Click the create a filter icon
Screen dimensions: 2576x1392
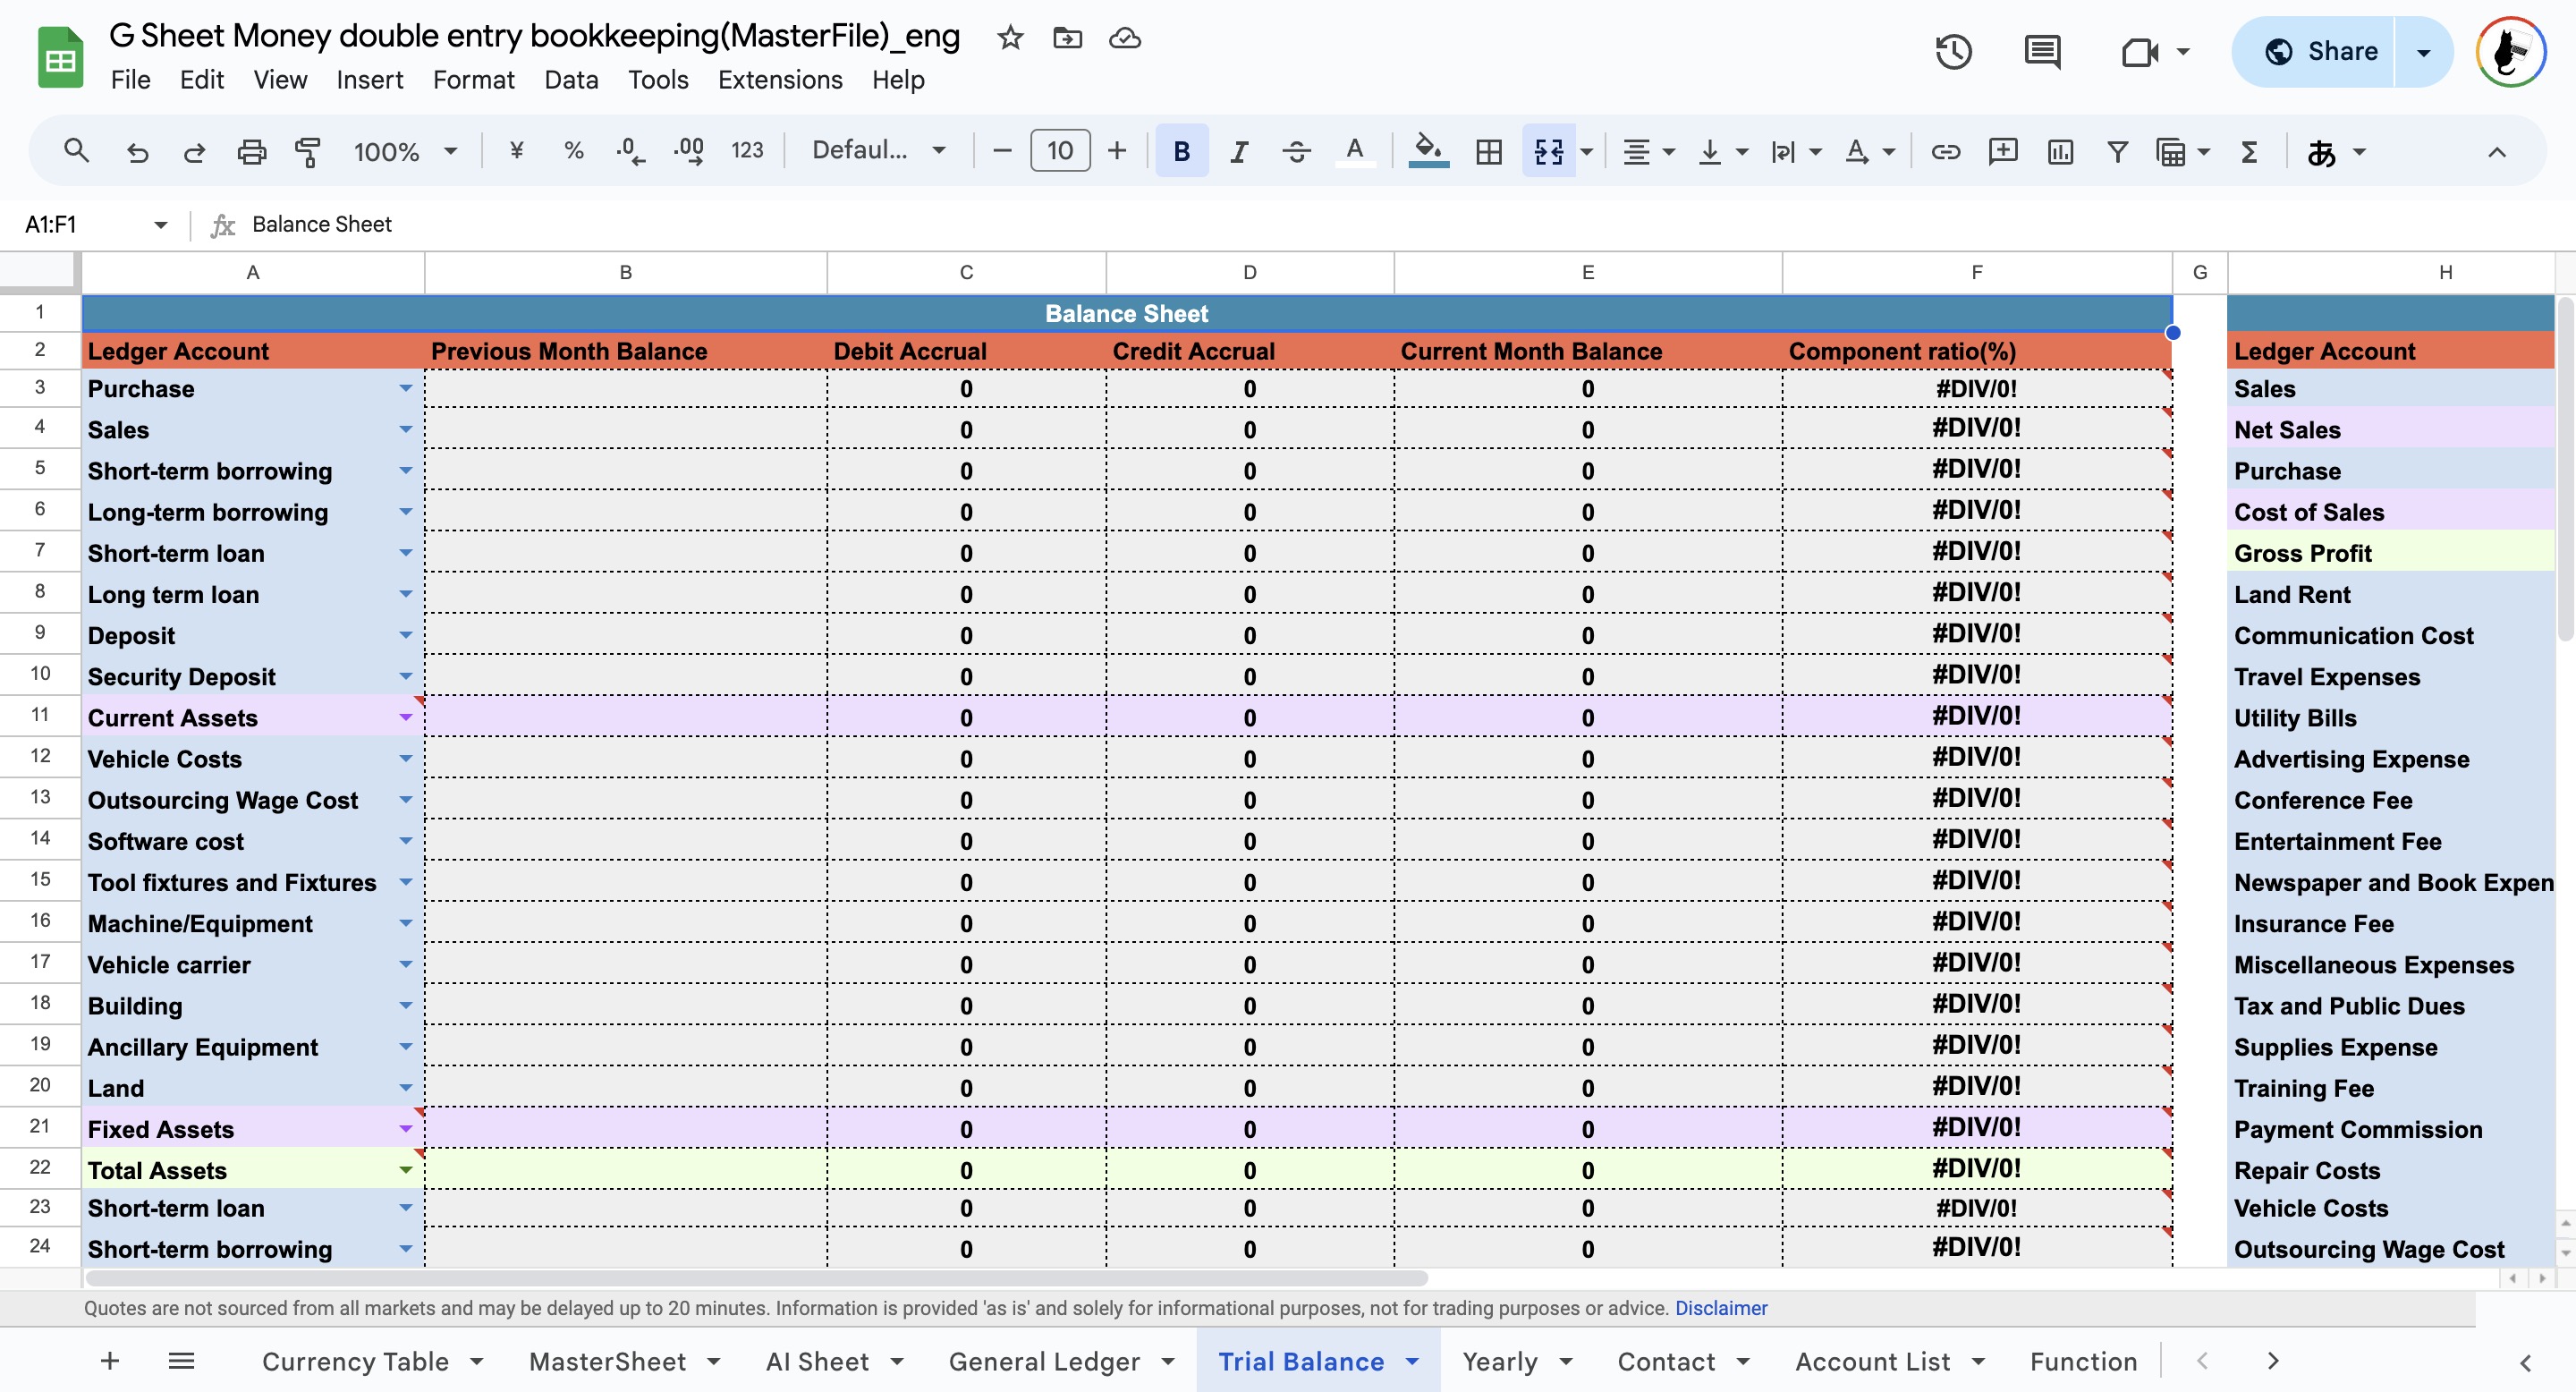point(2117,152)
